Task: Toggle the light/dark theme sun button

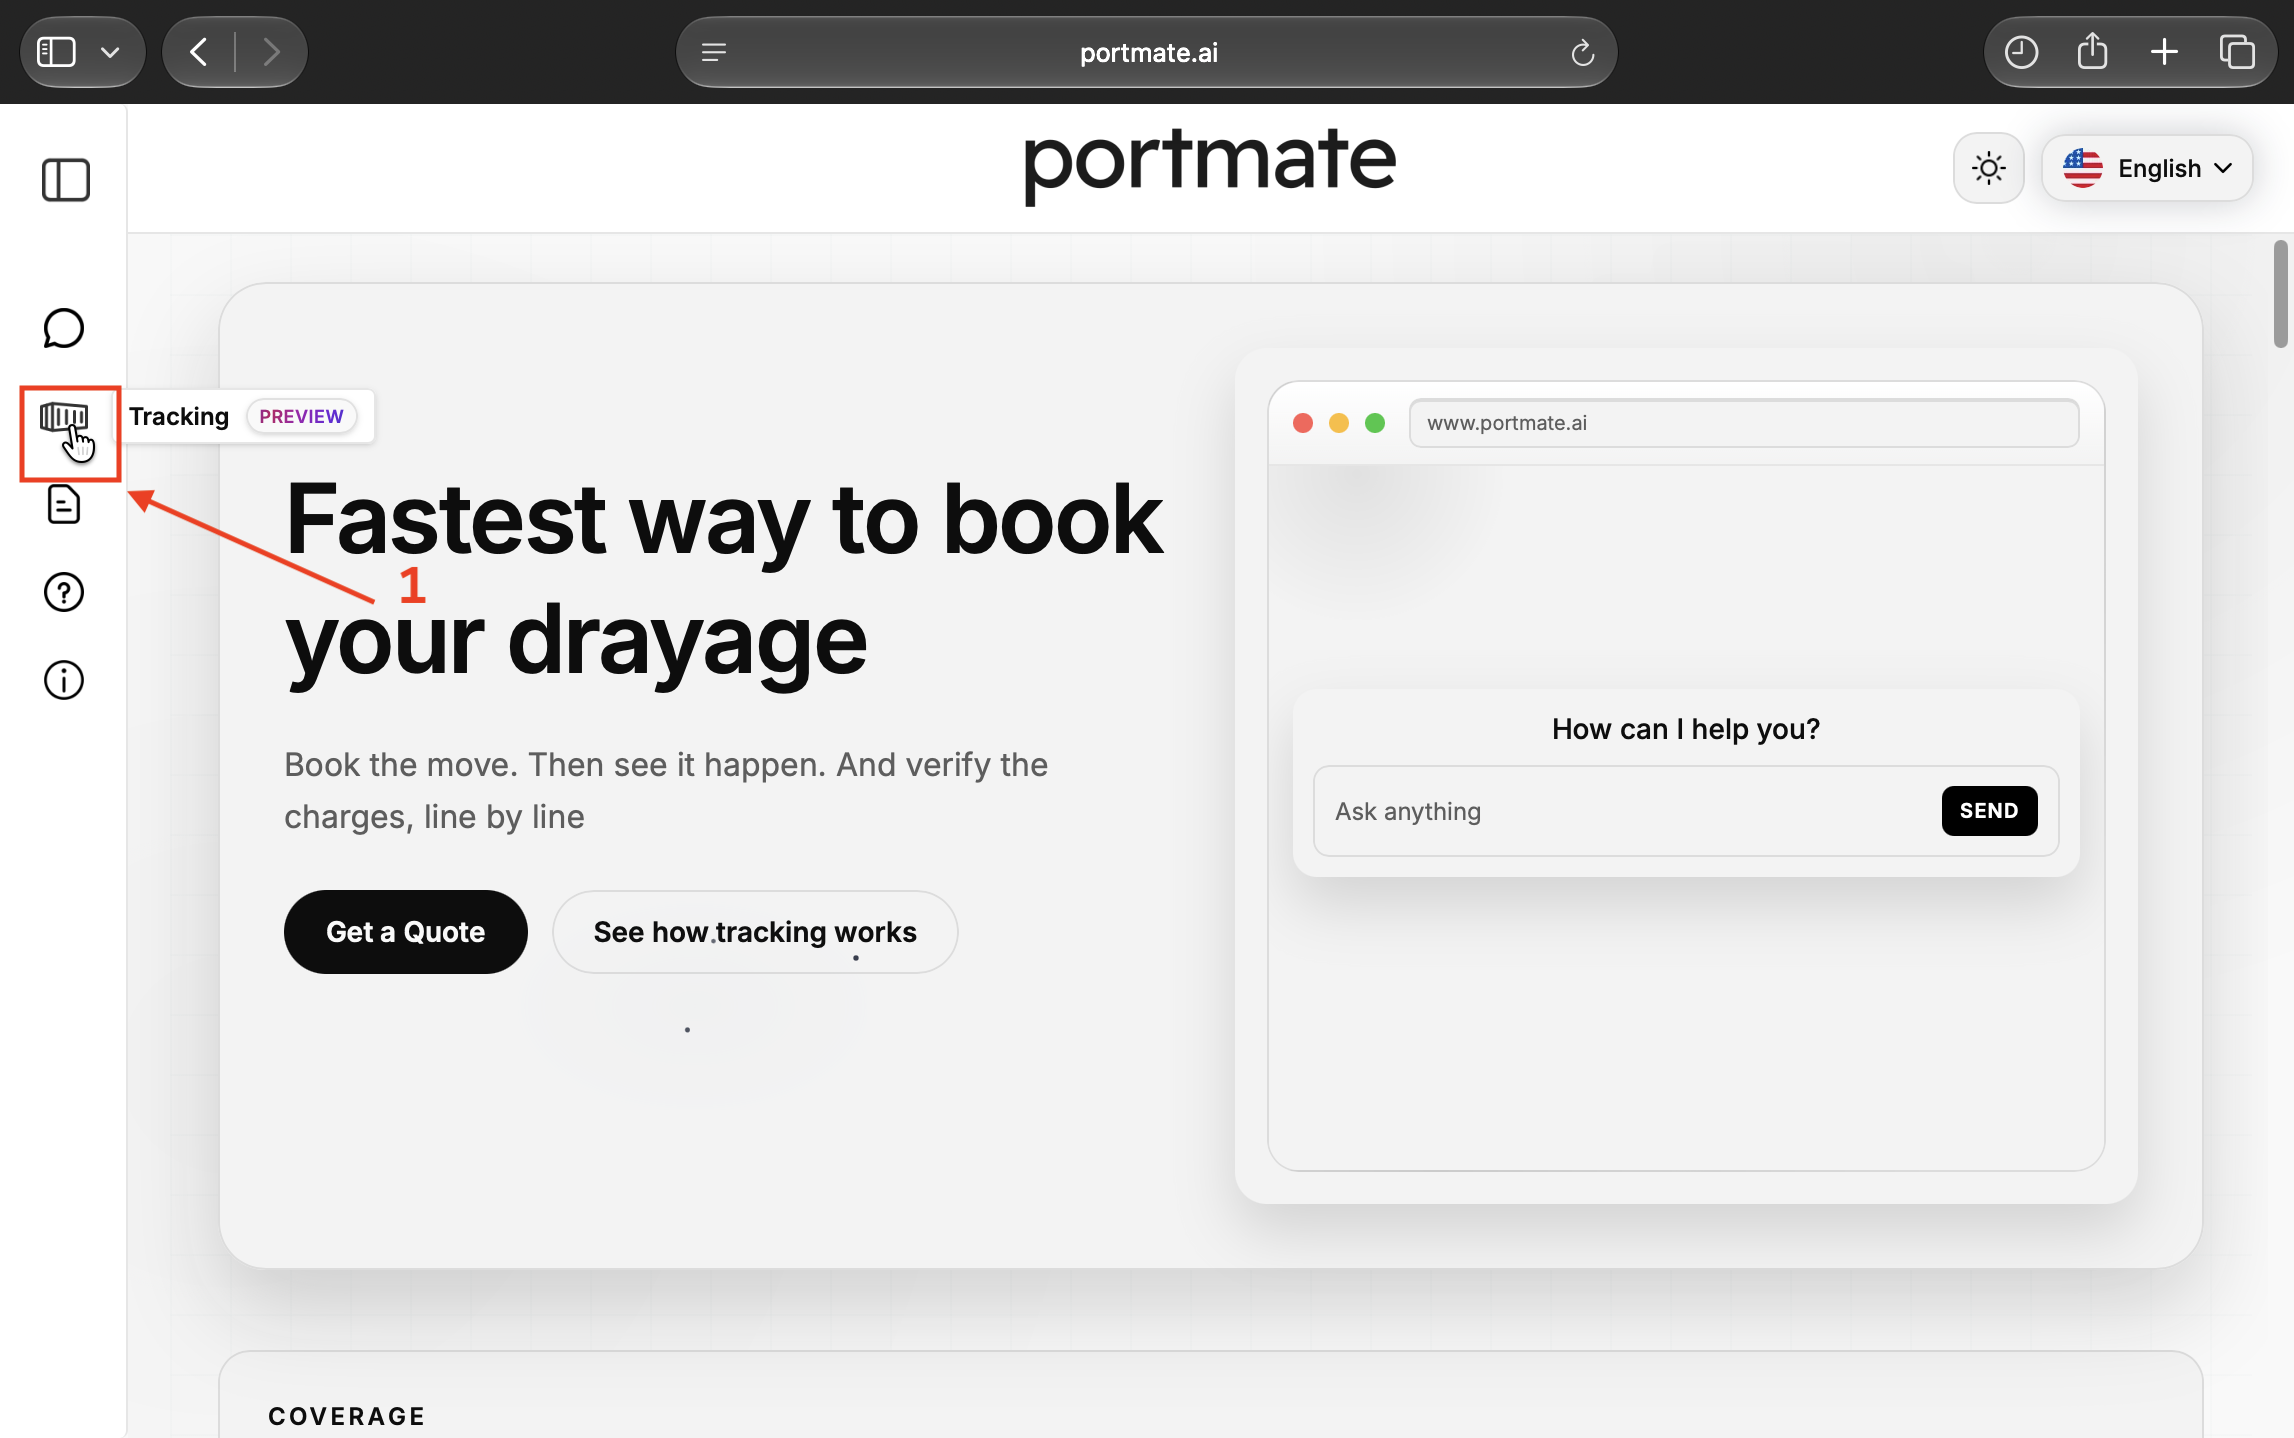Action: point(1988,168)
